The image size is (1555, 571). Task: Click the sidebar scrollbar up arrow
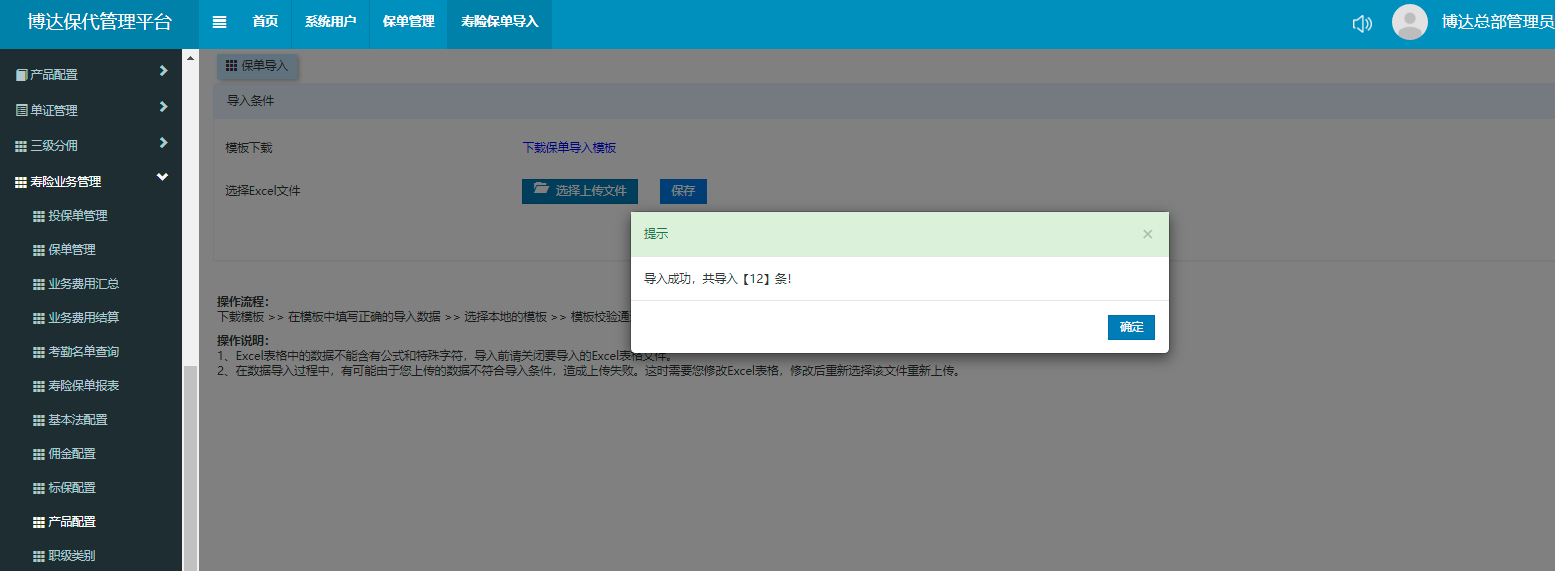pyautogui.click(x=190, y=57)
